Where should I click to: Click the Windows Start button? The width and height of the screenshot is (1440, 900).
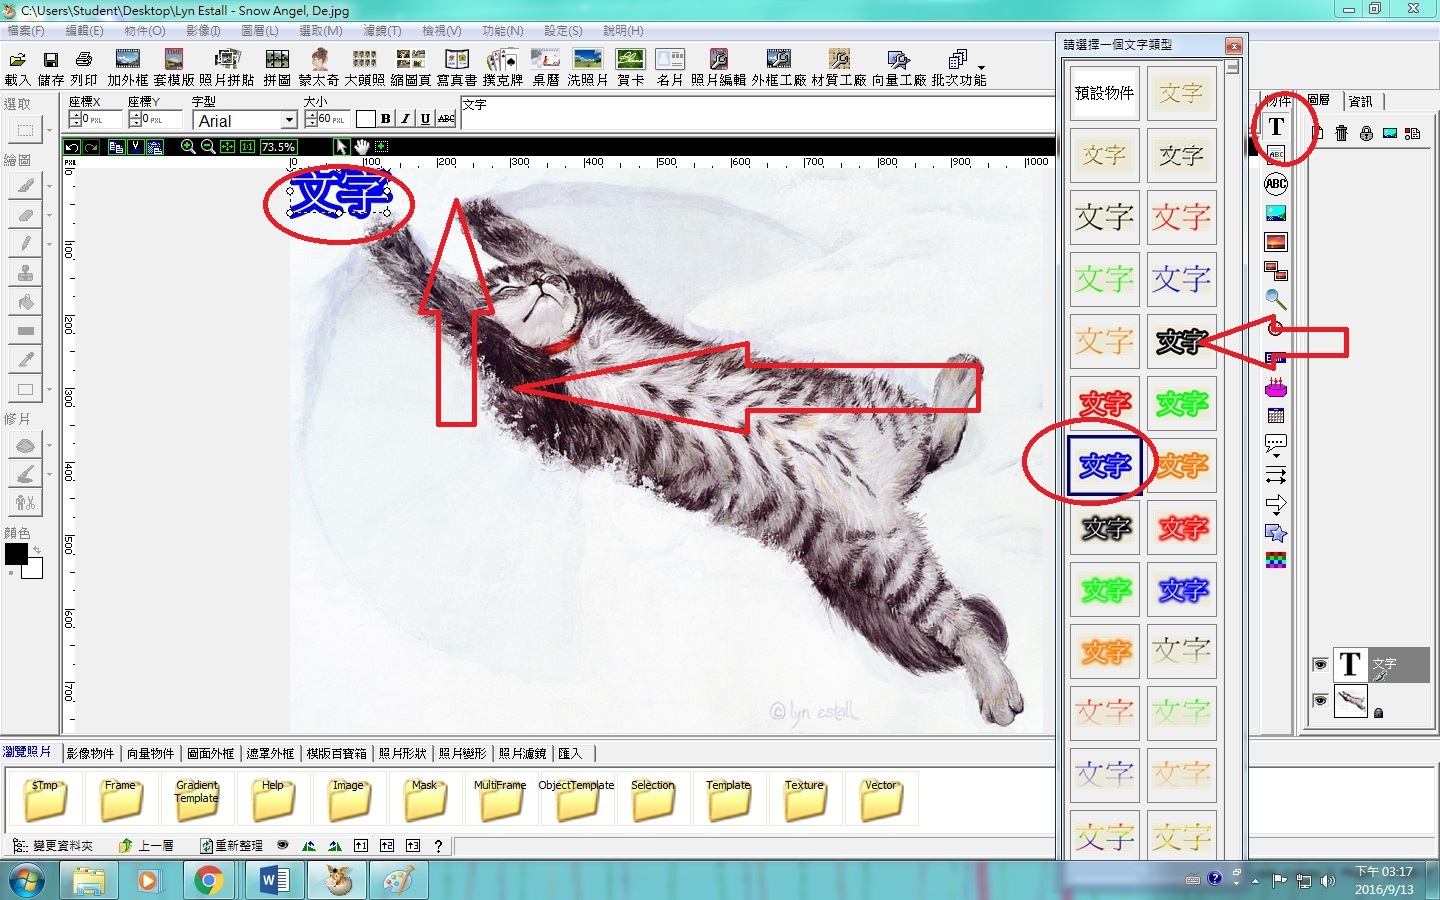(27, 881)
